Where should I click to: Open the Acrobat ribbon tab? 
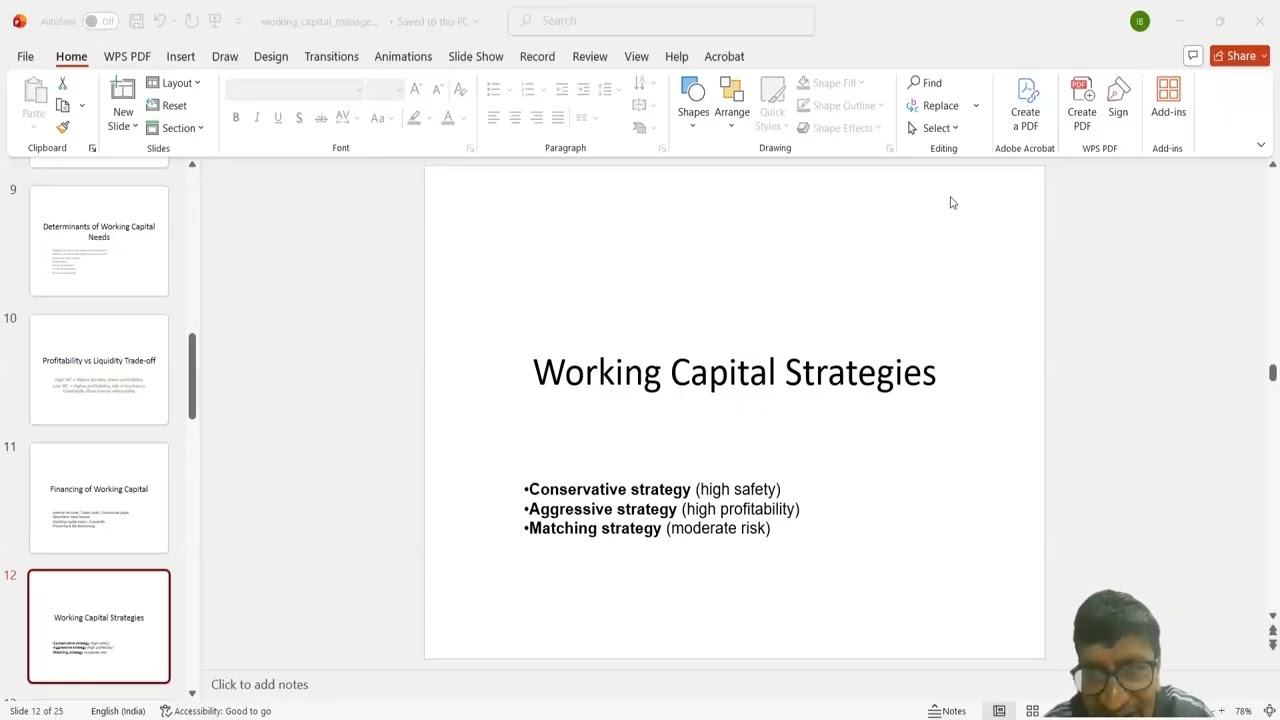pos(724,56)
